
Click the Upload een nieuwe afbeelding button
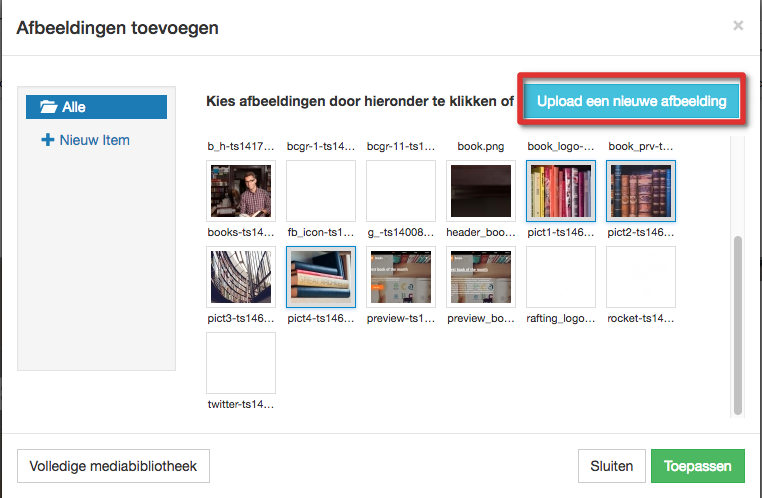(631, 101)
